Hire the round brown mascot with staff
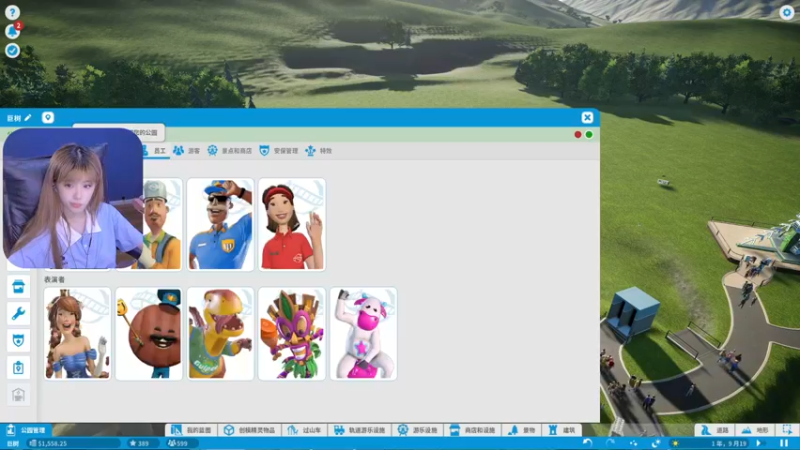 click(149, 334)
